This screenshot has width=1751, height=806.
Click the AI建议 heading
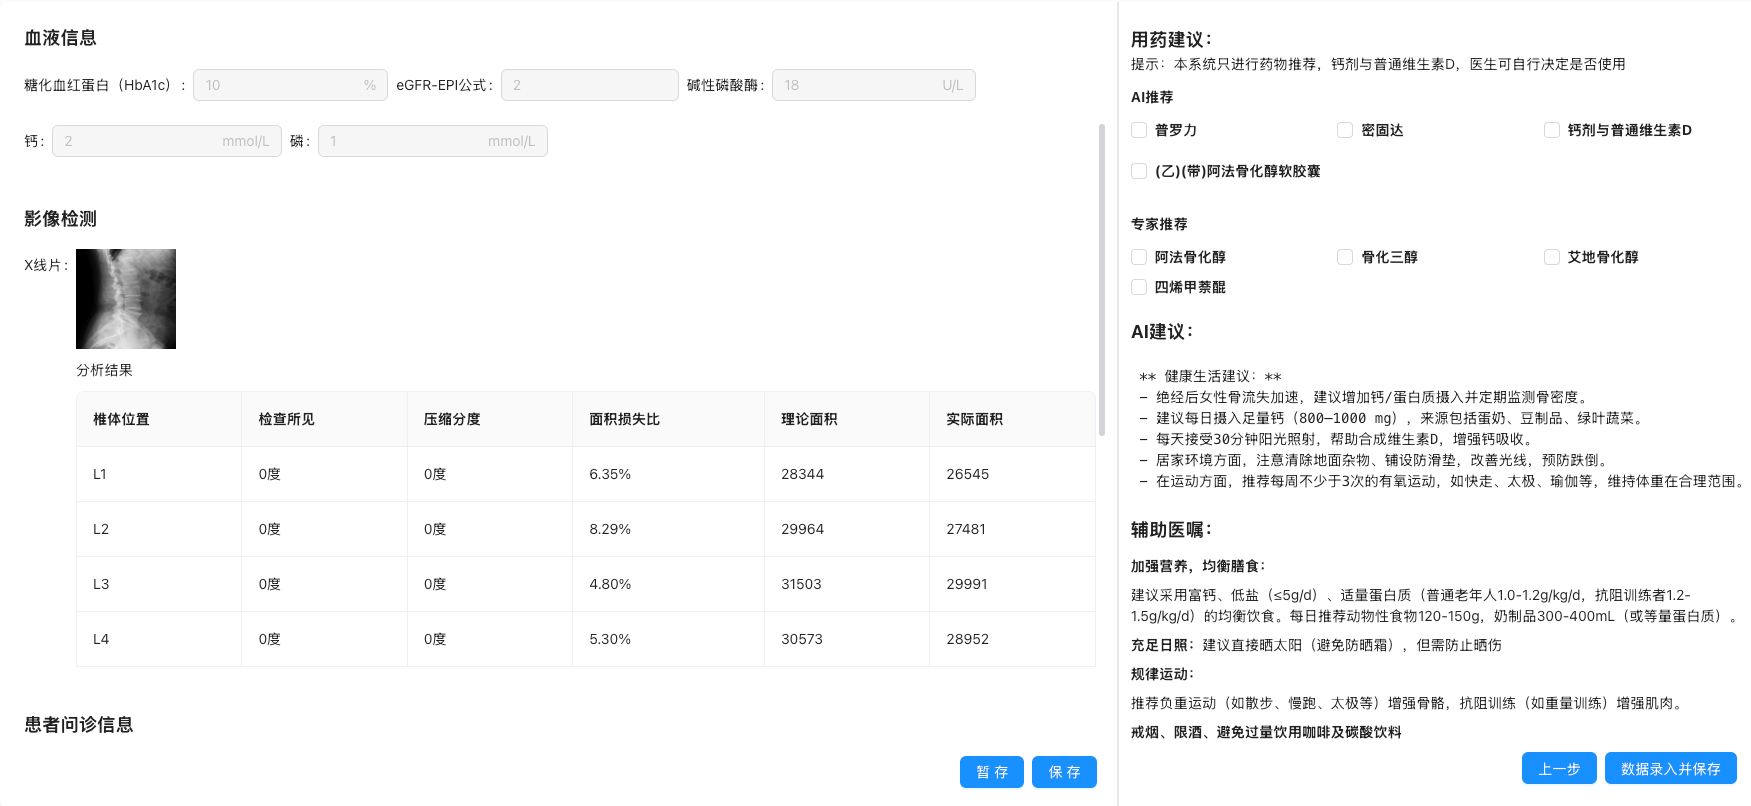click(1162, 332)
